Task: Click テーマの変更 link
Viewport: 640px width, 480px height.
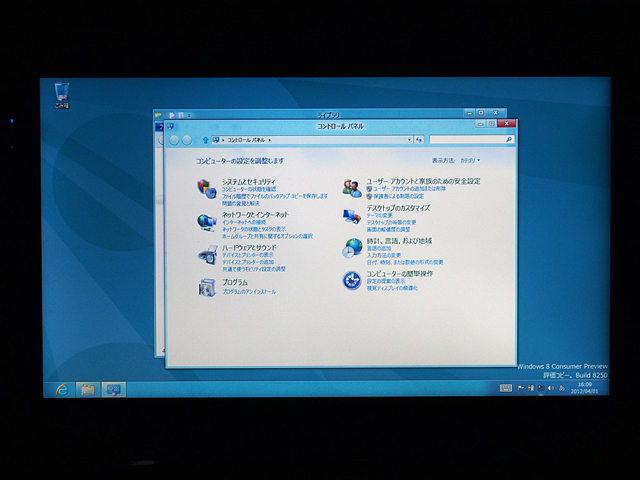Action: (x=380, y=215)
